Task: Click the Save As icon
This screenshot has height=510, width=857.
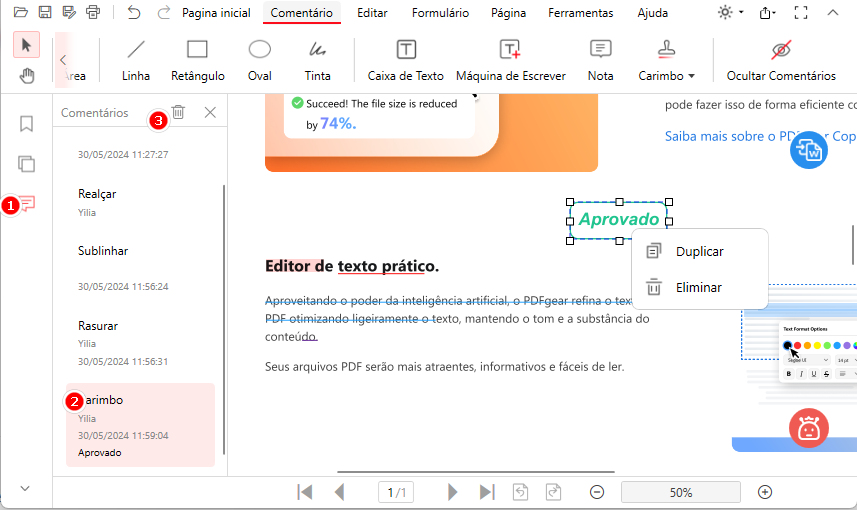Action: click(x=69, y=12)
